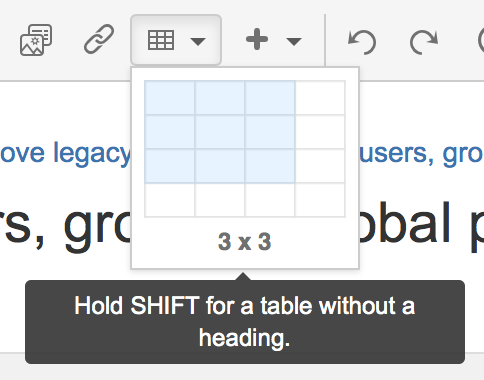
Task: Select the 3 x 3 table grid cell
Action: click(270, 166)
